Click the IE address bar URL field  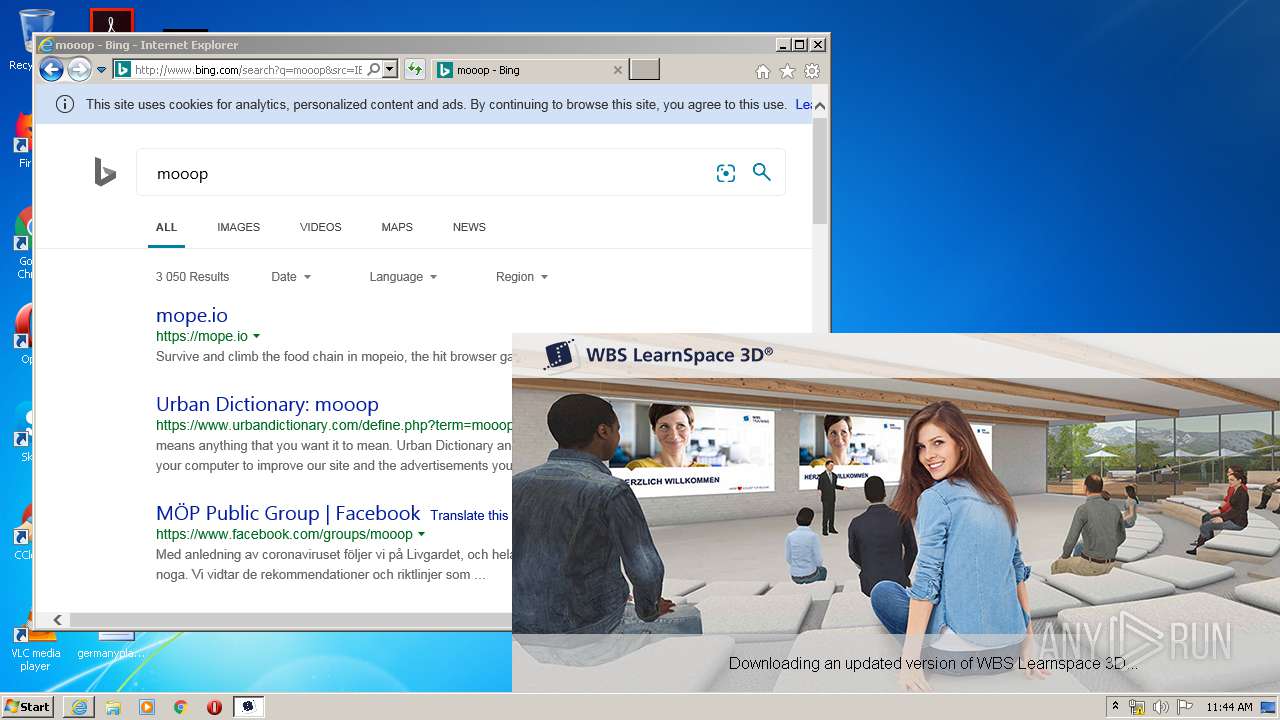point(248,70)
